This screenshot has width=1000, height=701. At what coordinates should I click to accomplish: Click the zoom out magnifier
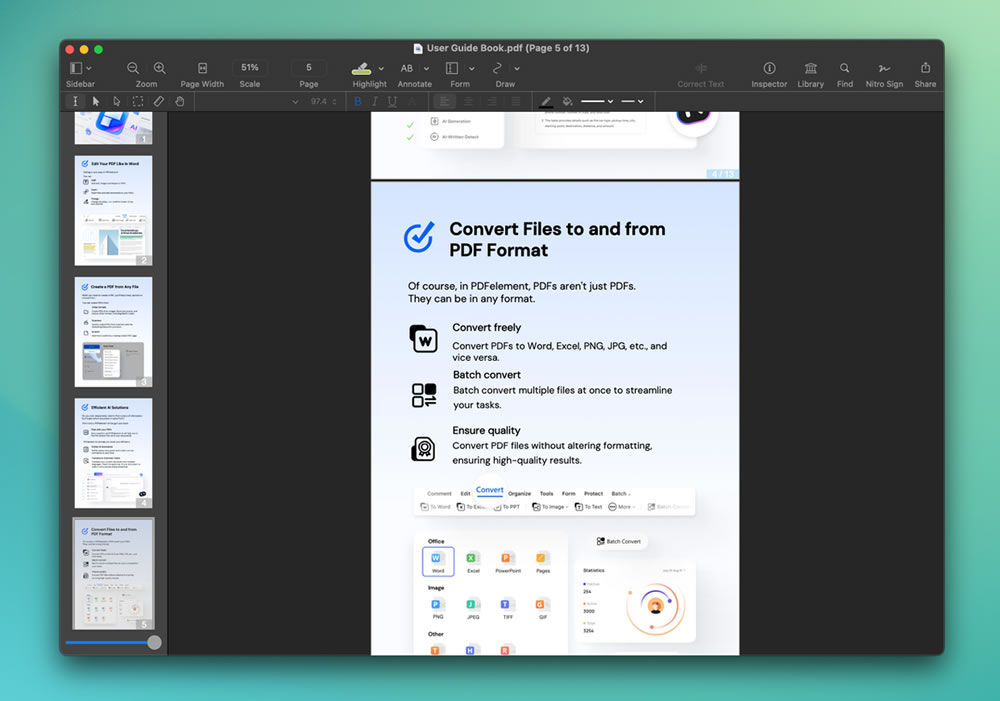tap(133, 68)
